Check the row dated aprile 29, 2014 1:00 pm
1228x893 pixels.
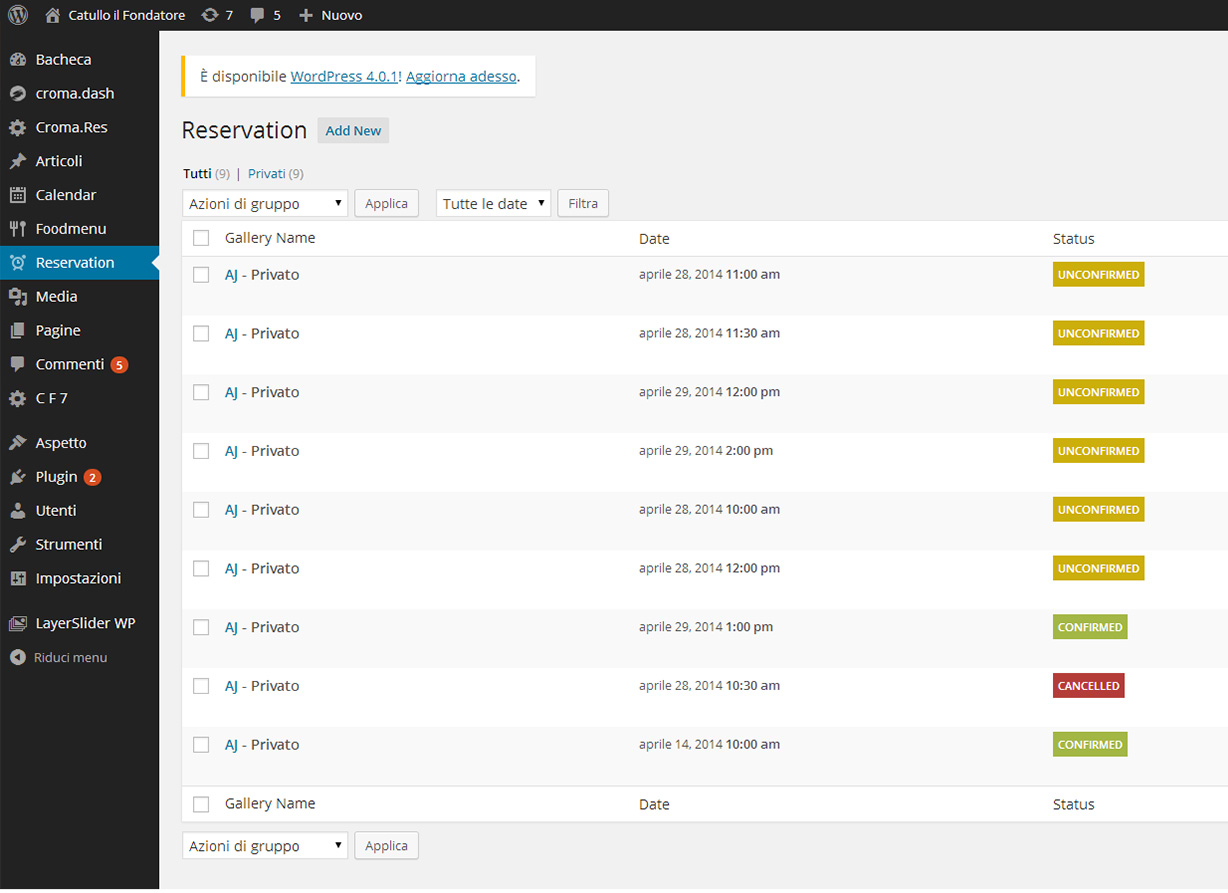point(201,627)
